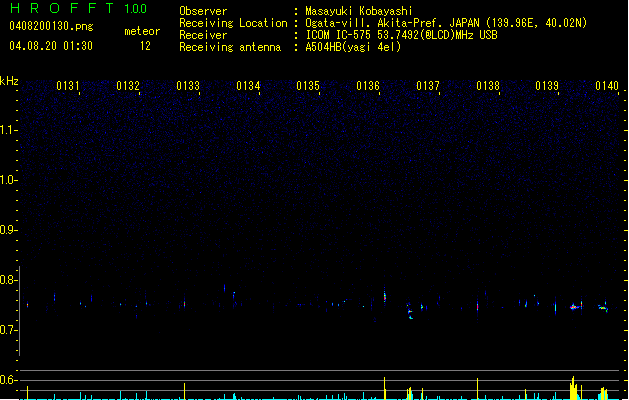This screenshot has height=400, width=629.
Task: Click the 0.9 kHz frequency axis label
Action: pos(8,230)
